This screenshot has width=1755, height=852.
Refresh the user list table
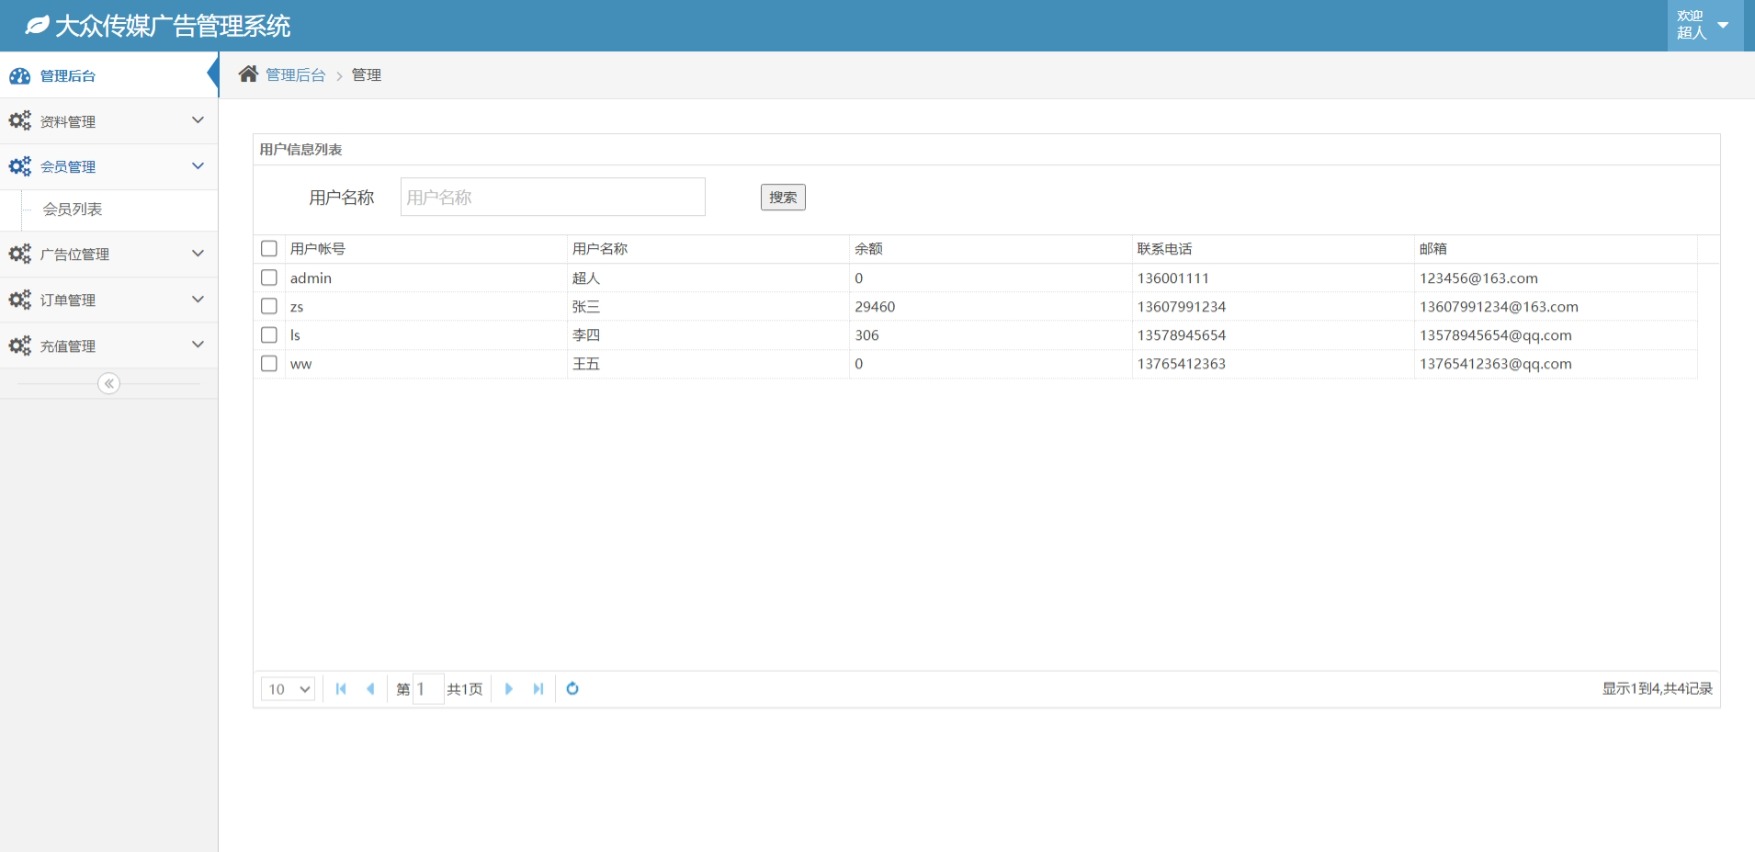(572, 689)
